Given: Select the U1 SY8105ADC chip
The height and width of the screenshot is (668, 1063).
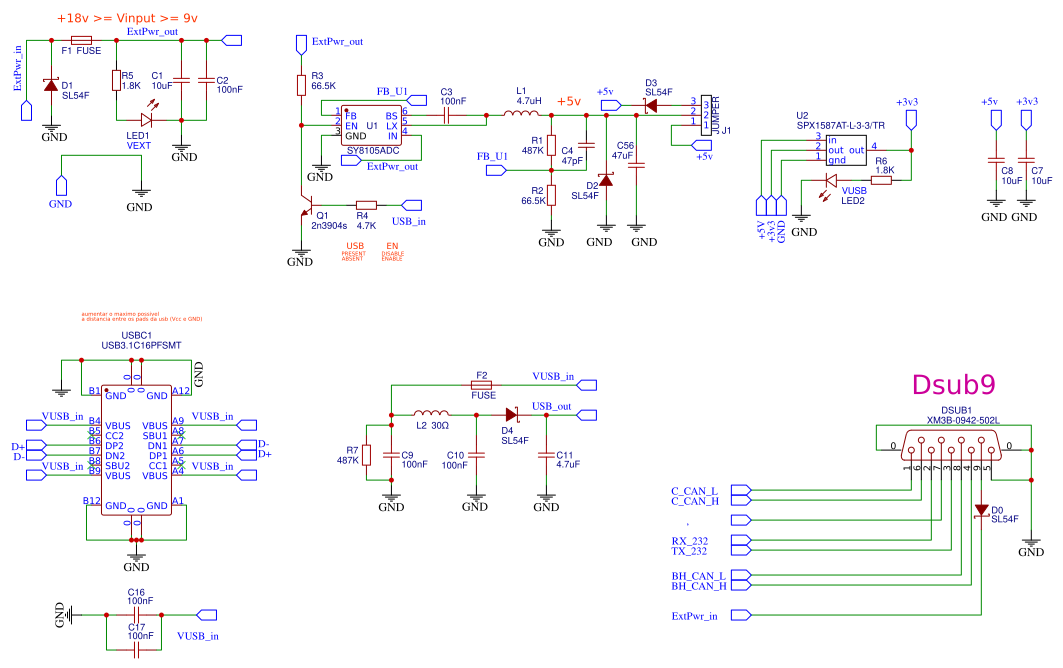Looking at the screenshot, I should pyautogui.click(x=372, y=126).
